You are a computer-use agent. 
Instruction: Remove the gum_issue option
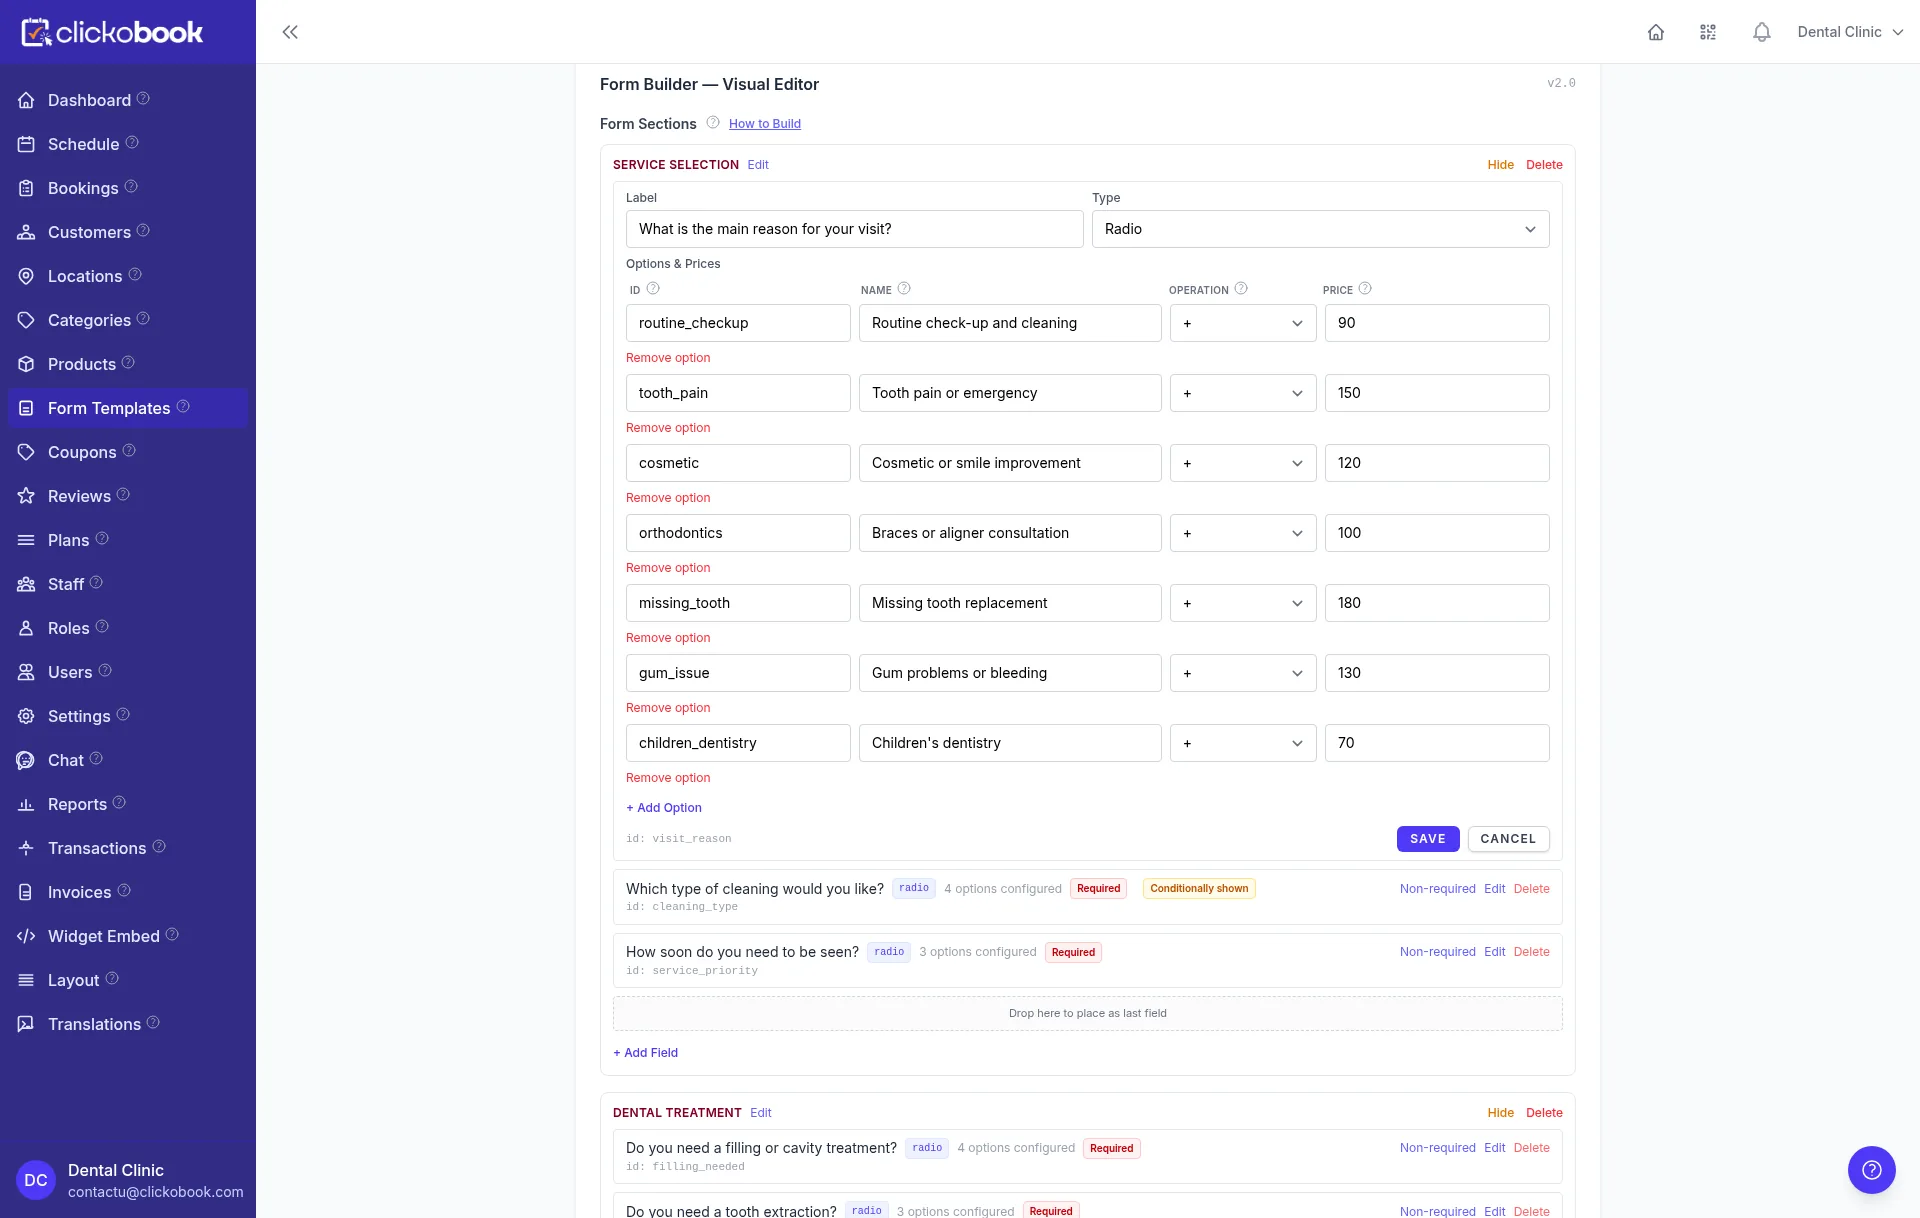(x=668, y=708)
